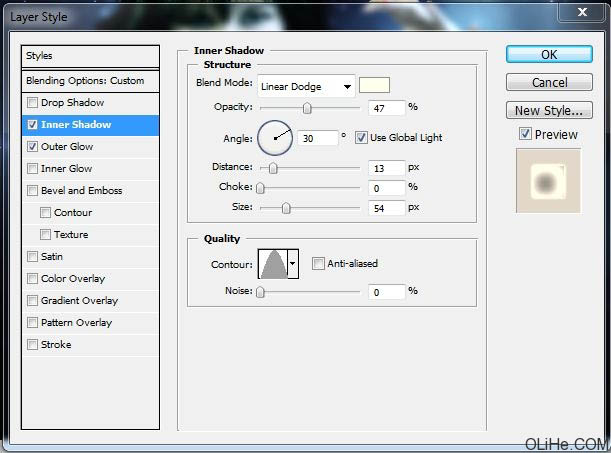Open the Blend Mode dropdown
The image size is (611, 453).
tap(305, 86)
